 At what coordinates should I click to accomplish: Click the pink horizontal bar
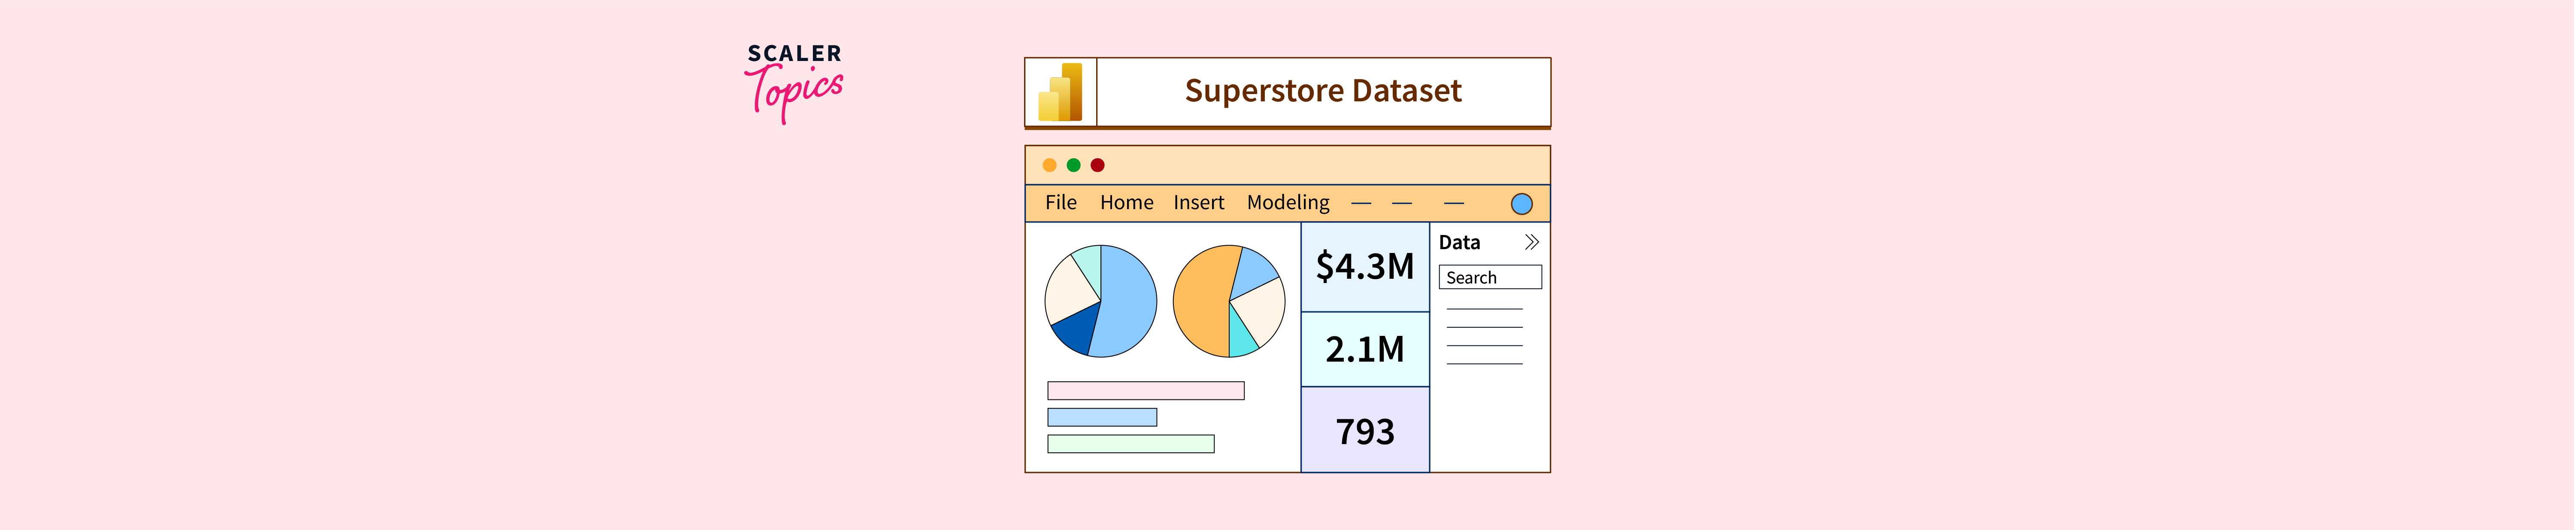tap(1145, 391)
